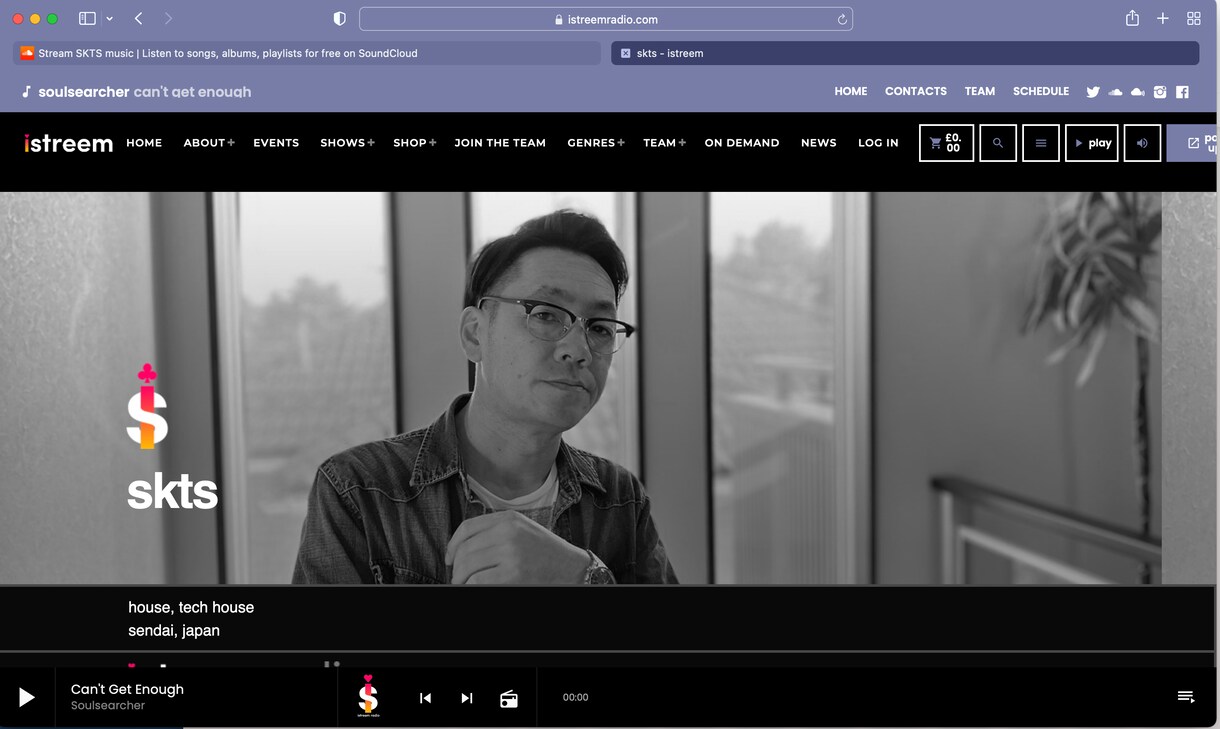Click the LOG IN link
Viewport: 1220px width, 729px height.
click(878, 143)
